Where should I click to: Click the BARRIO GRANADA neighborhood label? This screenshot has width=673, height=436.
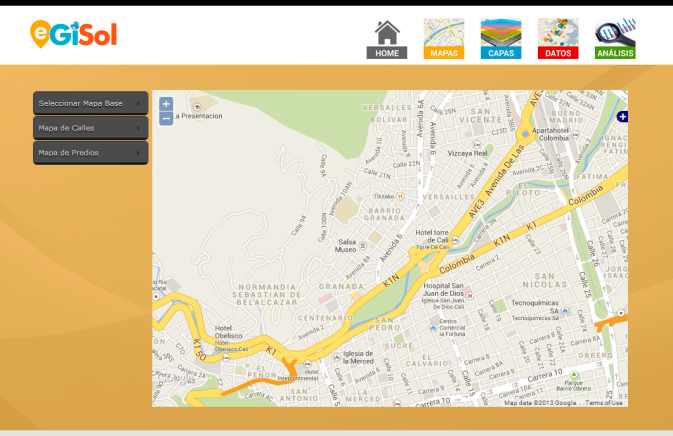[x=385, y=214]
